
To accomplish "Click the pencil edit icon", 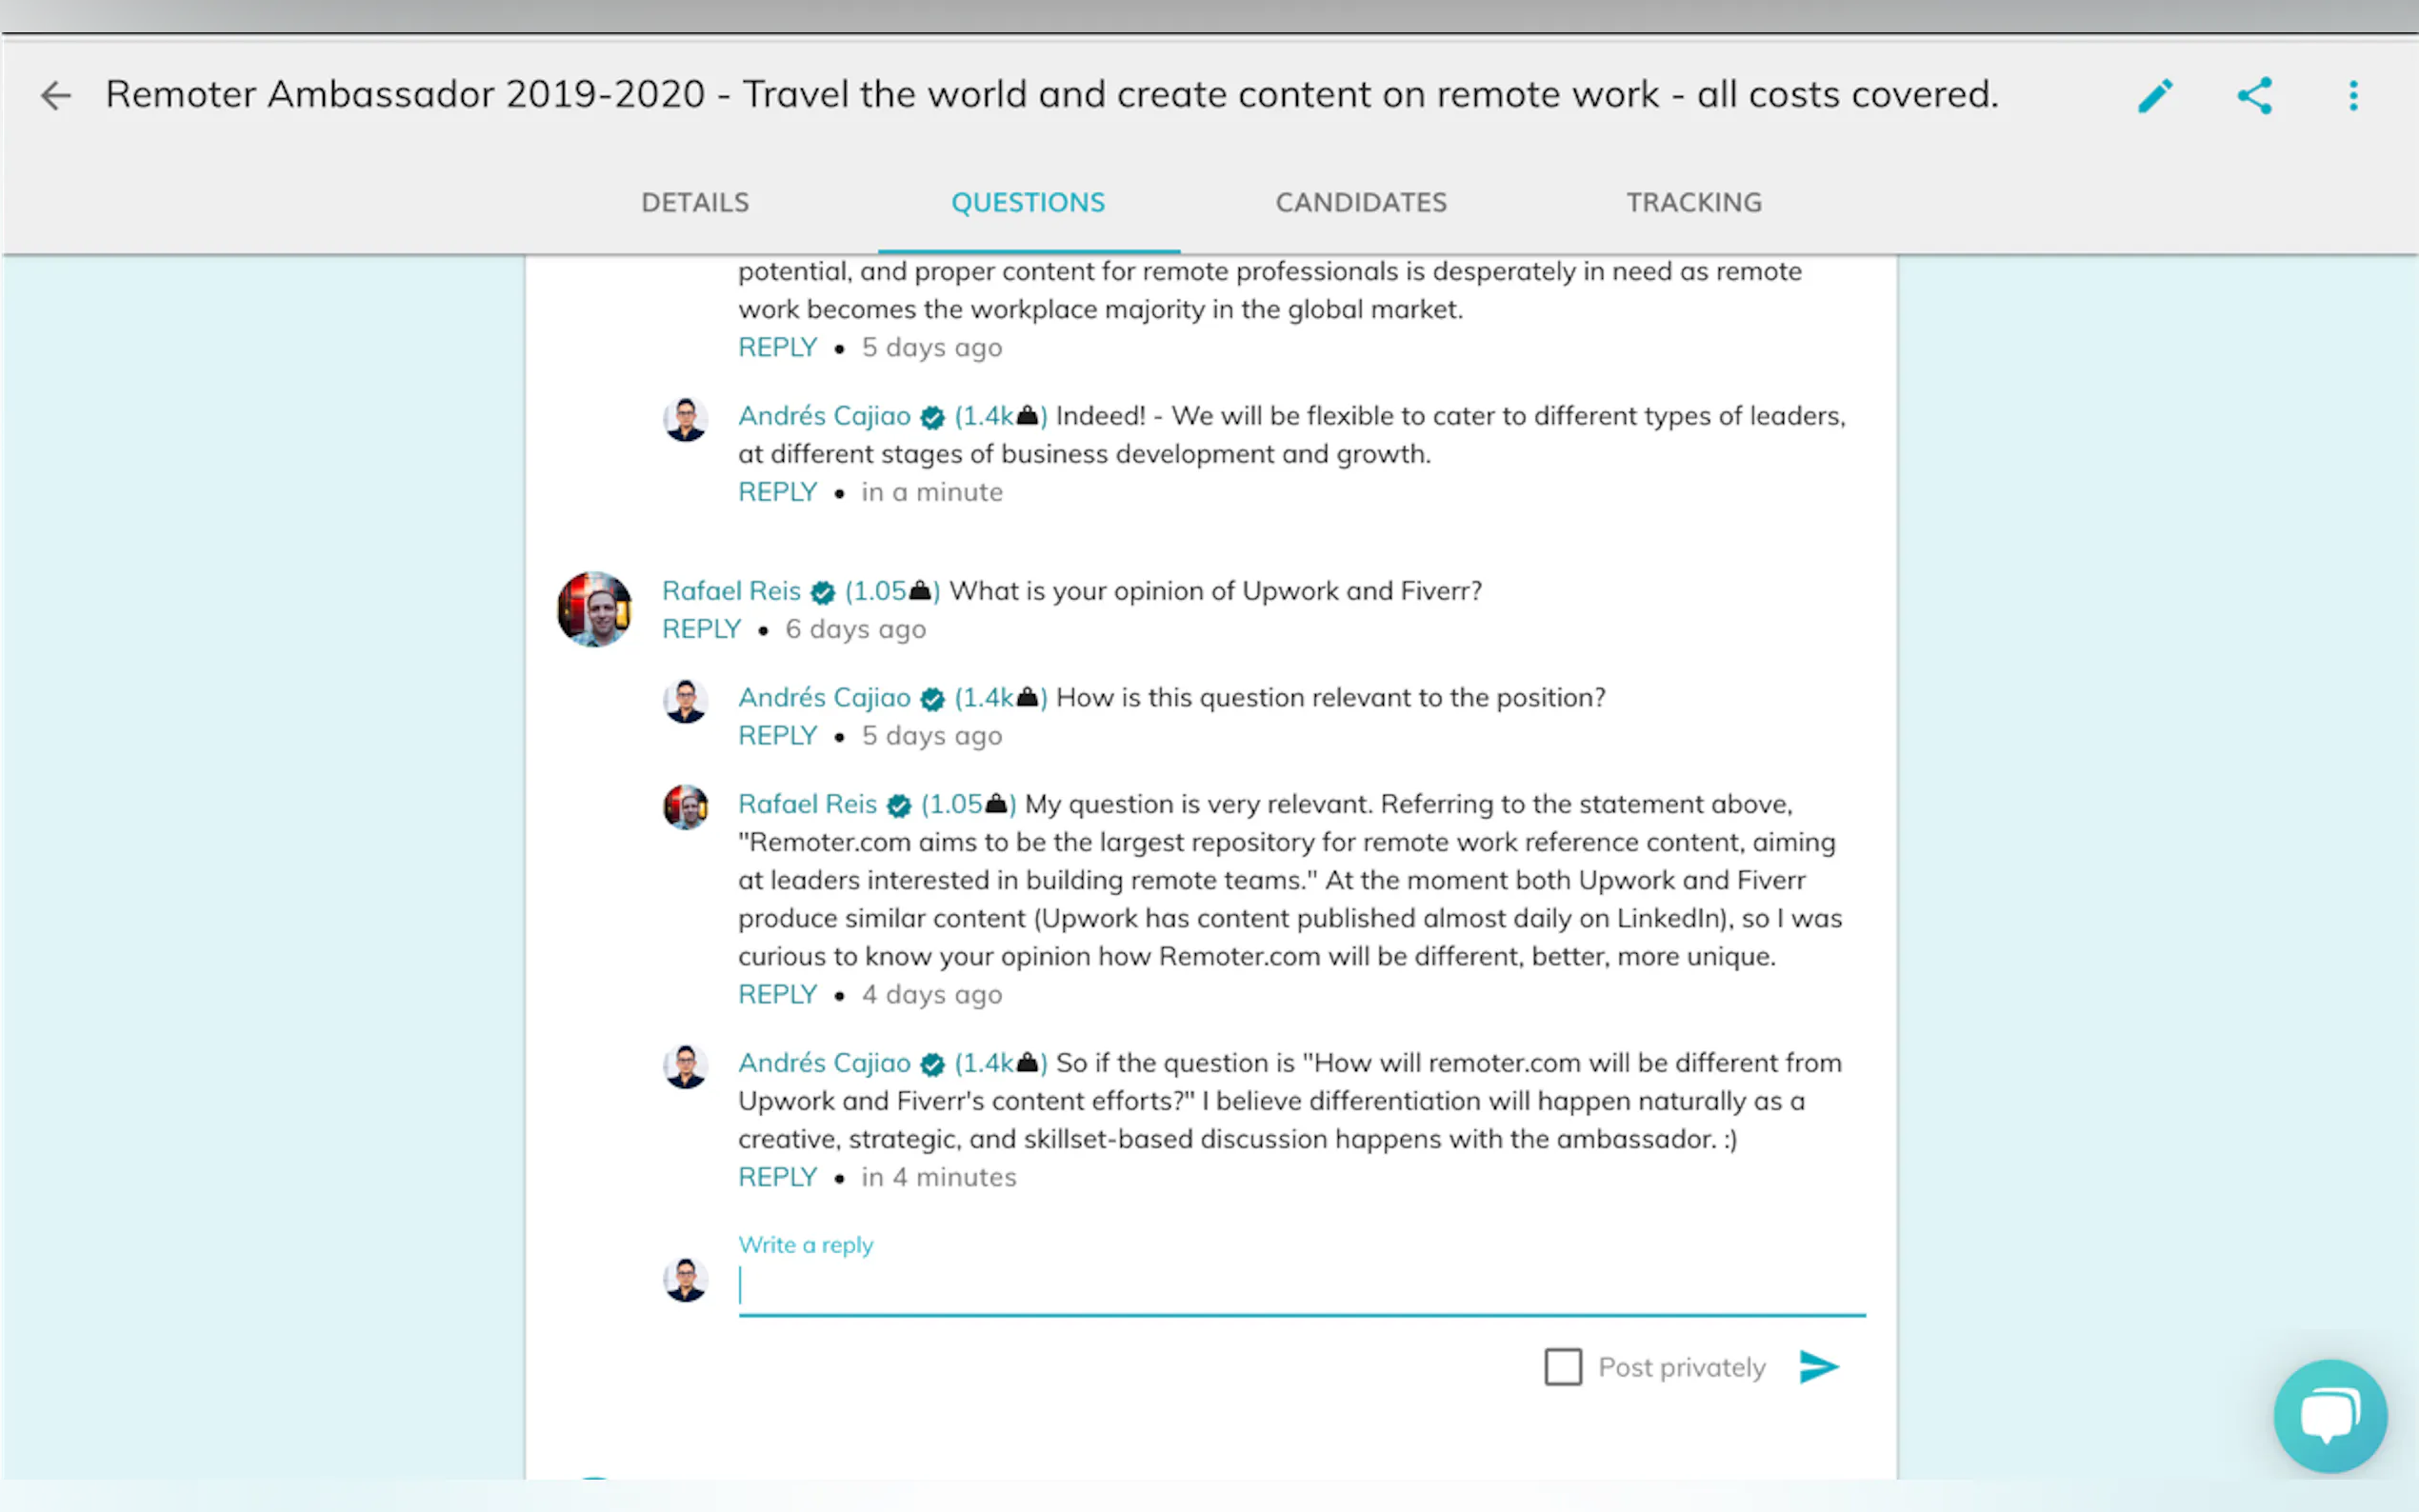I will (x=2155, y=96).
